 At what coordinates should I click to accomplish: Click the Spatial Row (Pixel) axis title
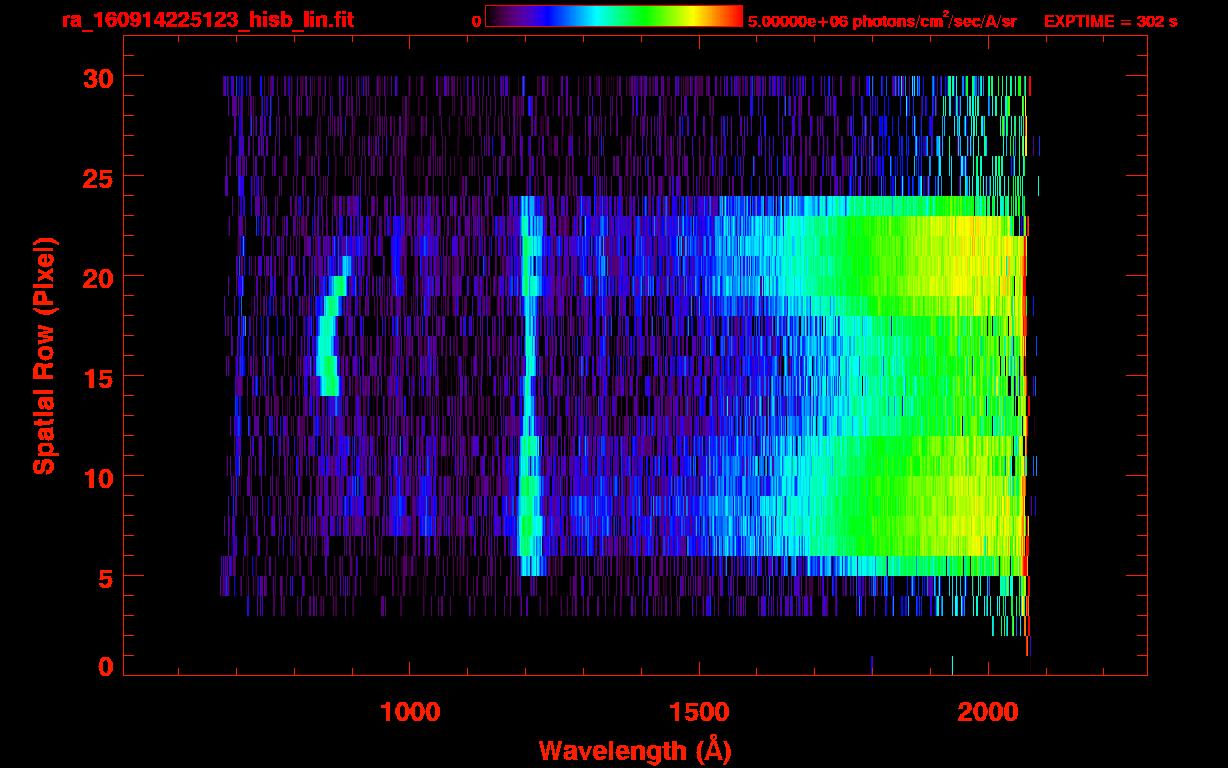(x=44, y=356)
